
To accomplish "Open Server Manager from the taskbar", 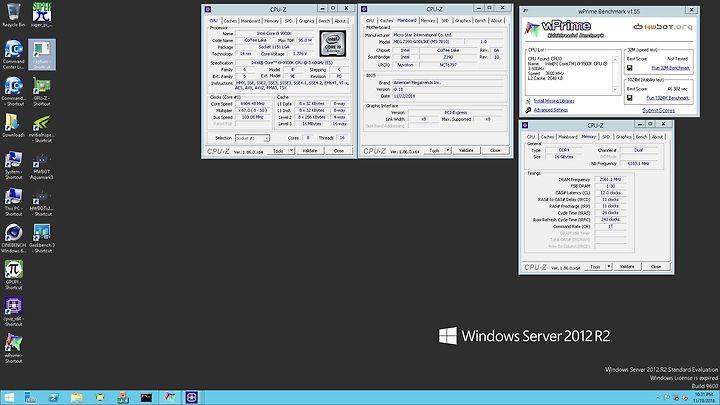I will tap(30, 398).
